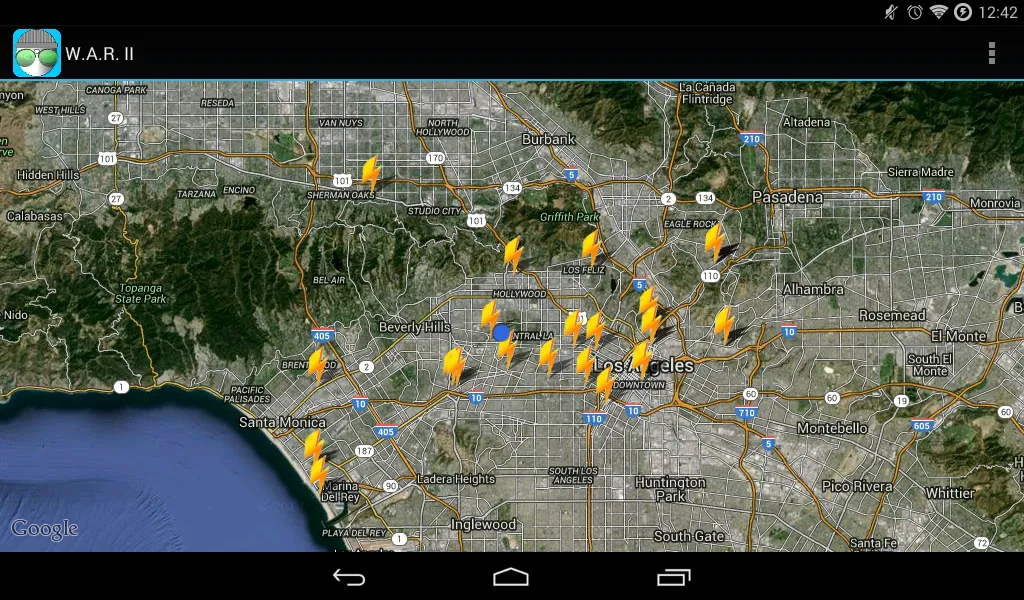
Task: Tap the Pacific Palisades map label
Action: (x=247, y=394)
